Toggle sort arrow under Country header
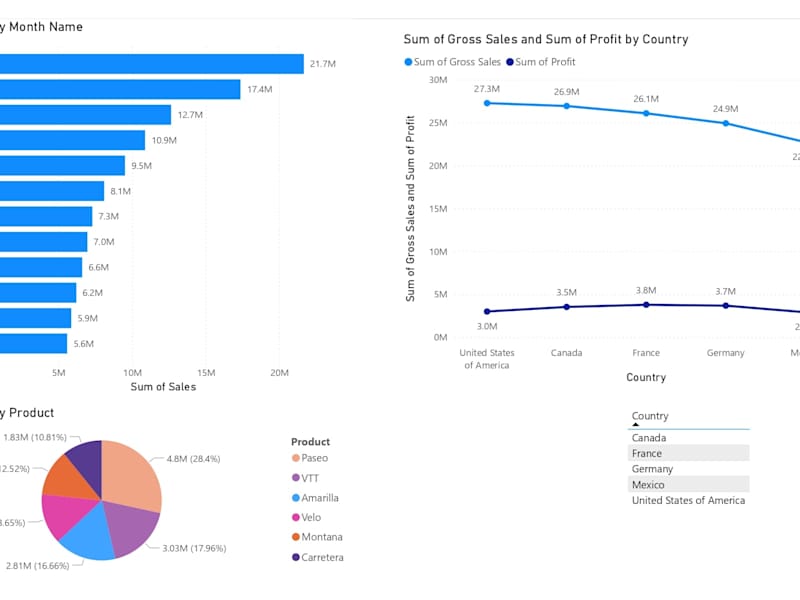The width and height of the screenshot is (800, 600). (635, 424)
